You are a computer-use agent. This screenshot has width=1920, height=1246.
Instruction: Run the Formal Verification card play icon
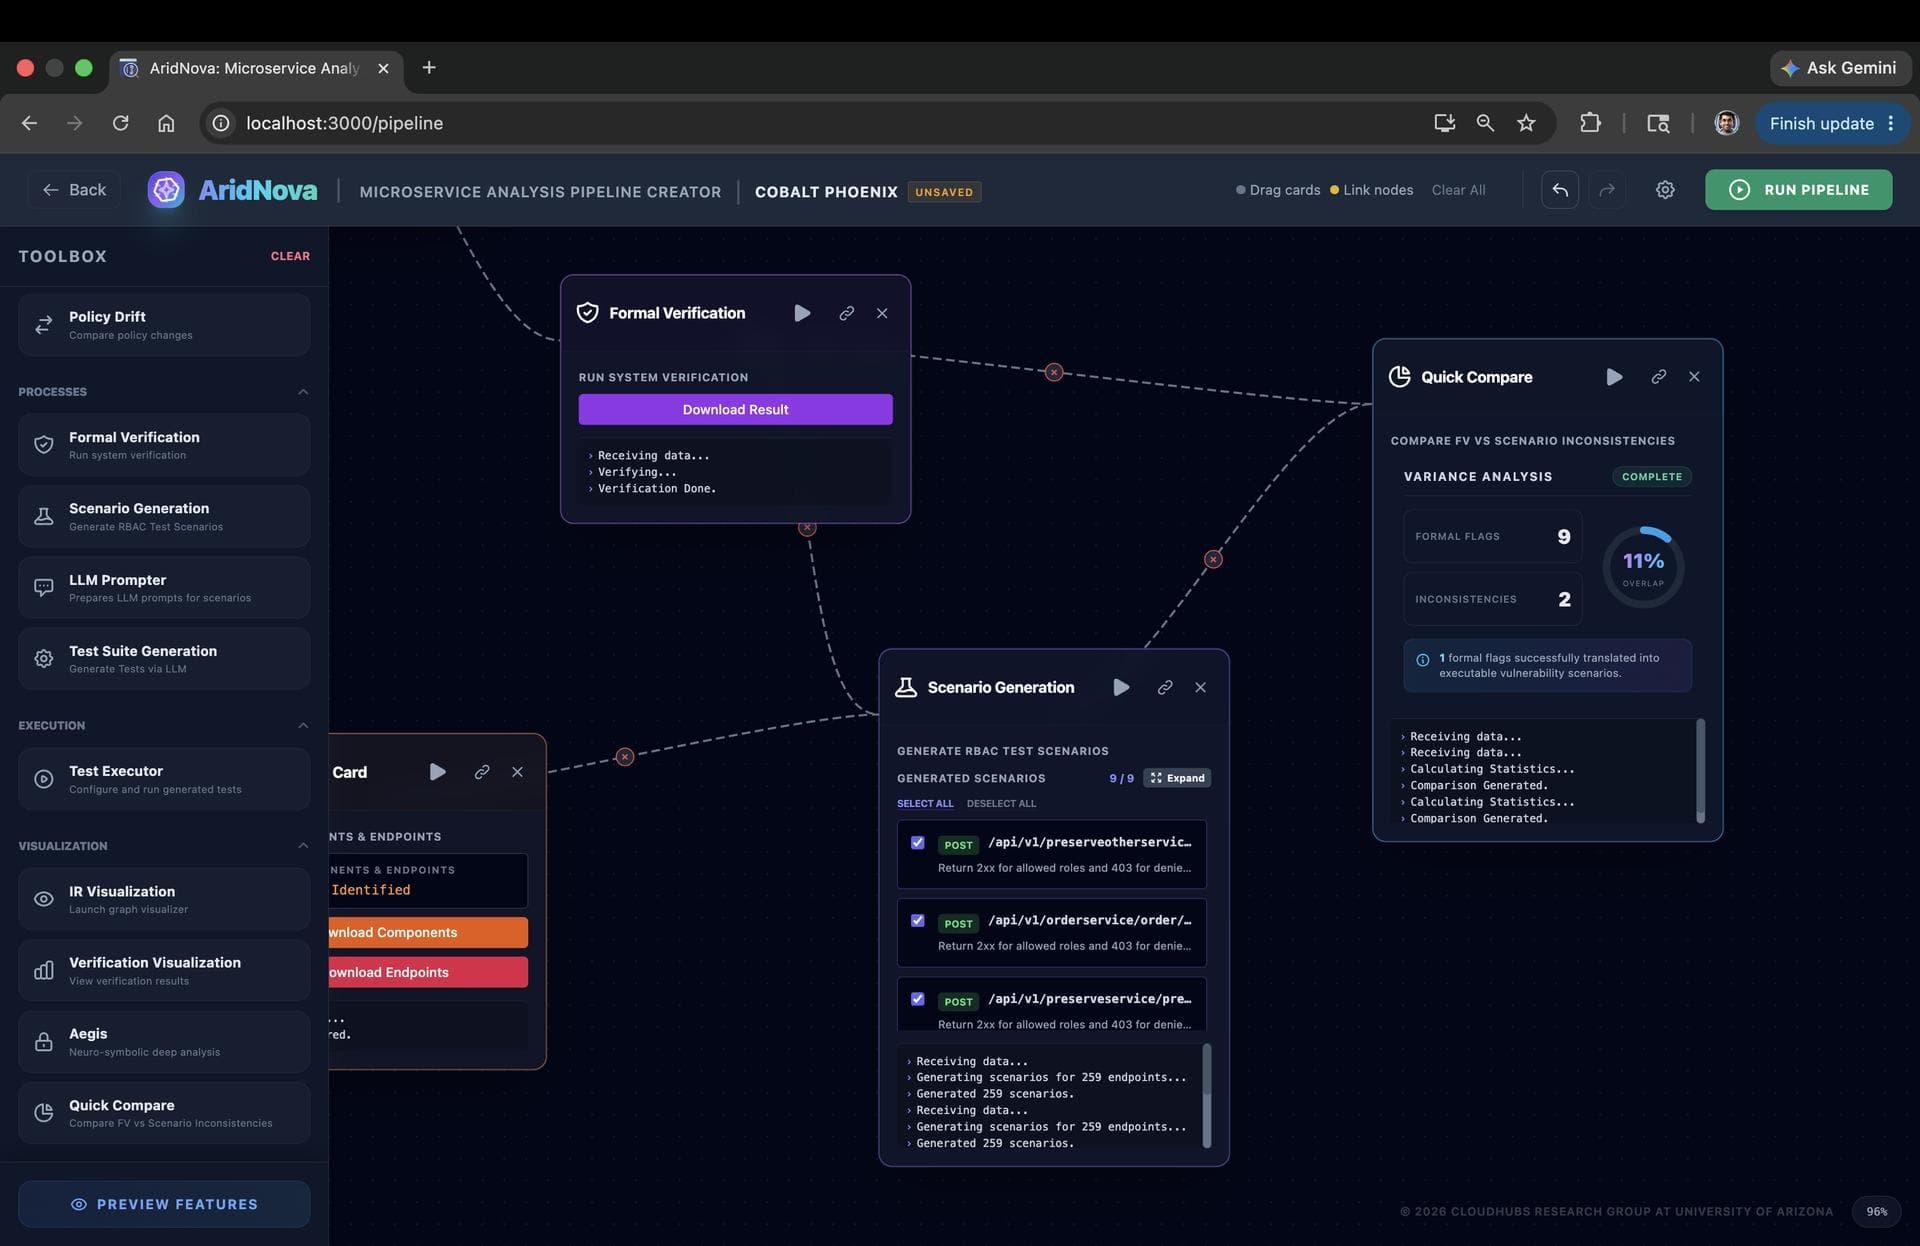(x=802, y=313)
